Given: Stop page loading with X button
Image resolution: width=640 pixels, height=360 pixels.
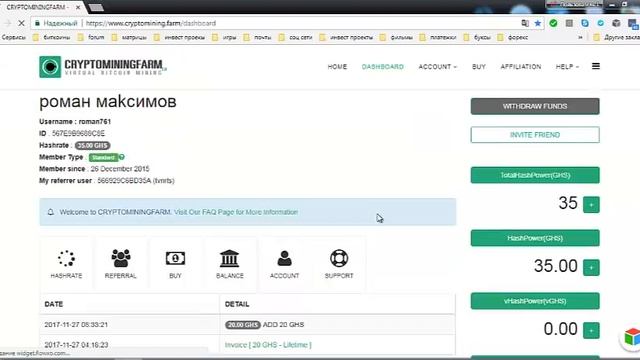Looking at the screenshot, I should (21, 23).
